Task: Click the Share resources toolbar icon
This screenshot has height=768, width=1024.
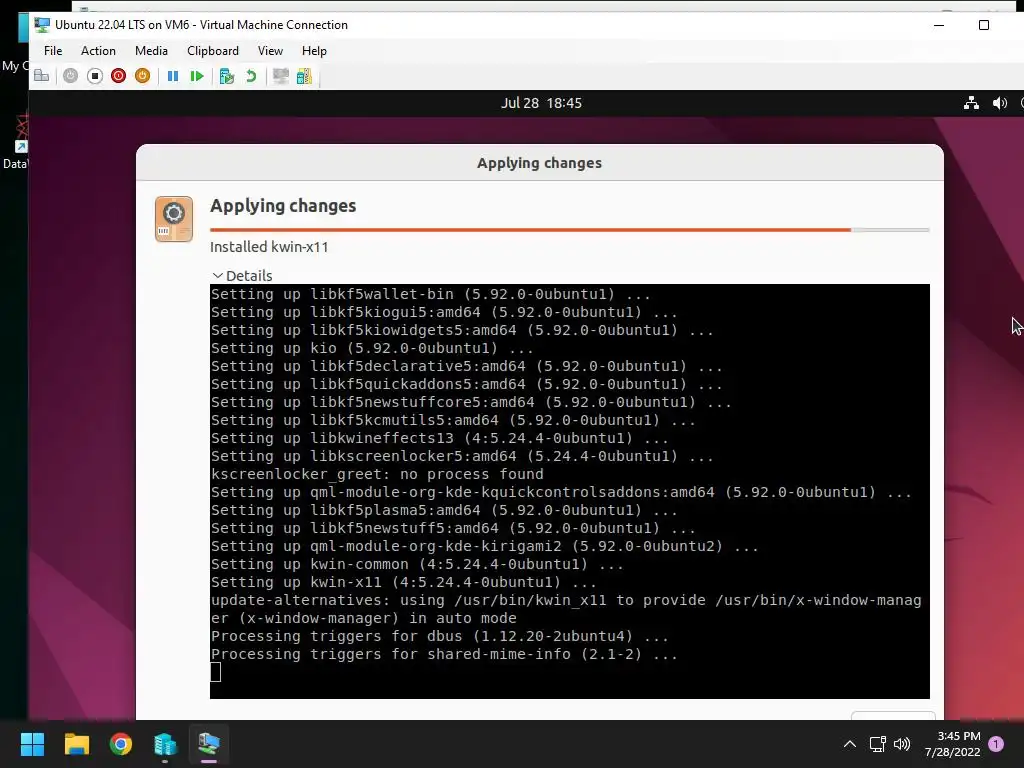Action: [x=304, y=76]
